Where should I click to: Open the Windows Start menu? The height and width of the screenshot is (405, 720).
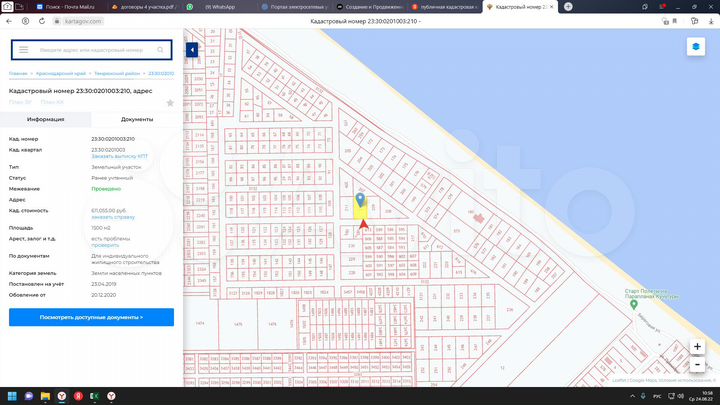pyautogui.click(x=14, y=396)
